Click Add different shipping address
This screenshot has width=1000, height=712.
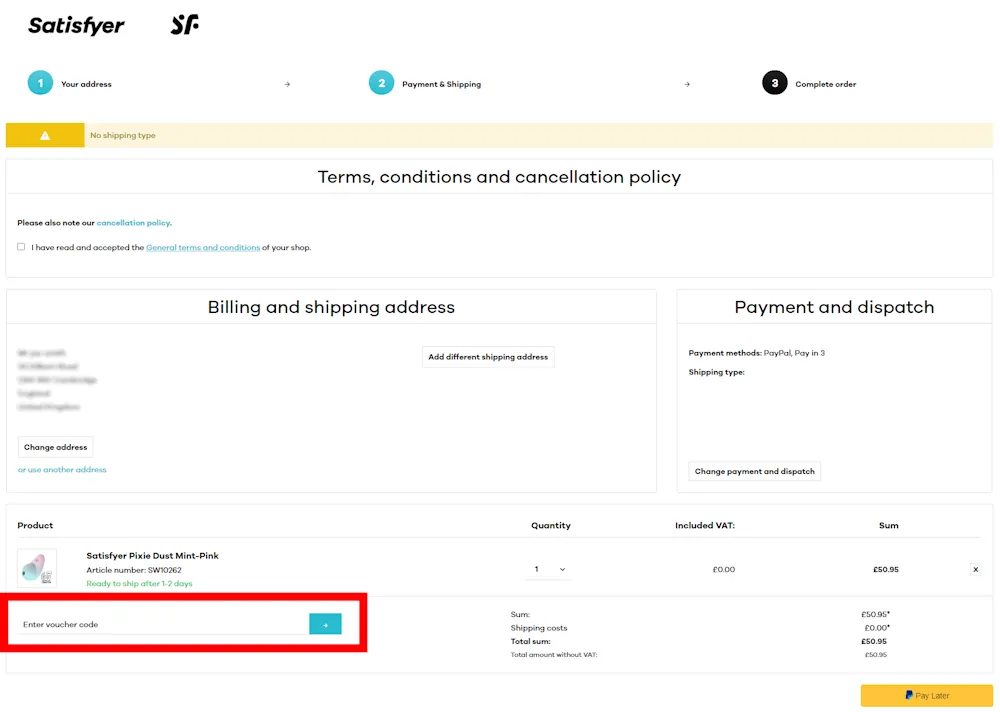pyautogui.click(x=488, y=357)
